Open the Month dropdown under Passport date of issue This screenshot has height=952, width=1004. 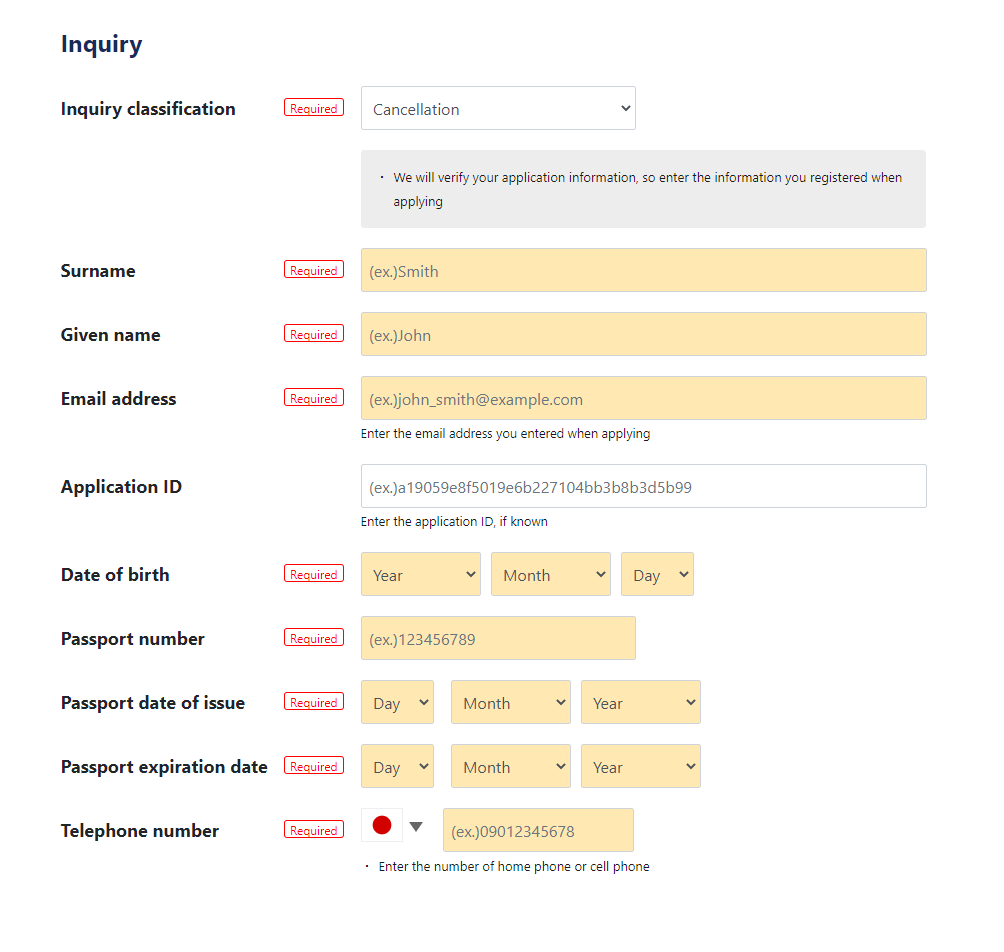click(x=510, y=702)
